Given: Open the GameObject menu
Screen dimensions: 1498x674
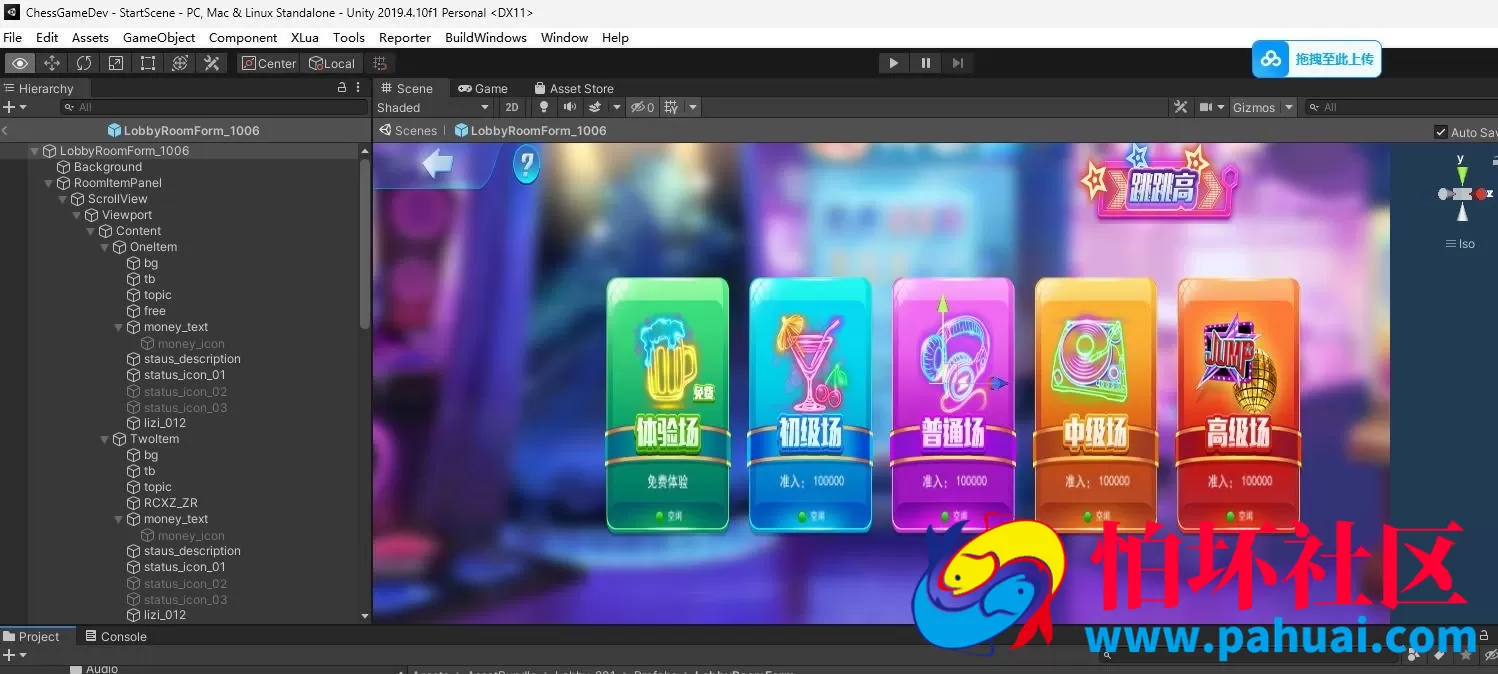Looking at the screenshot, I should pos(159,37).
